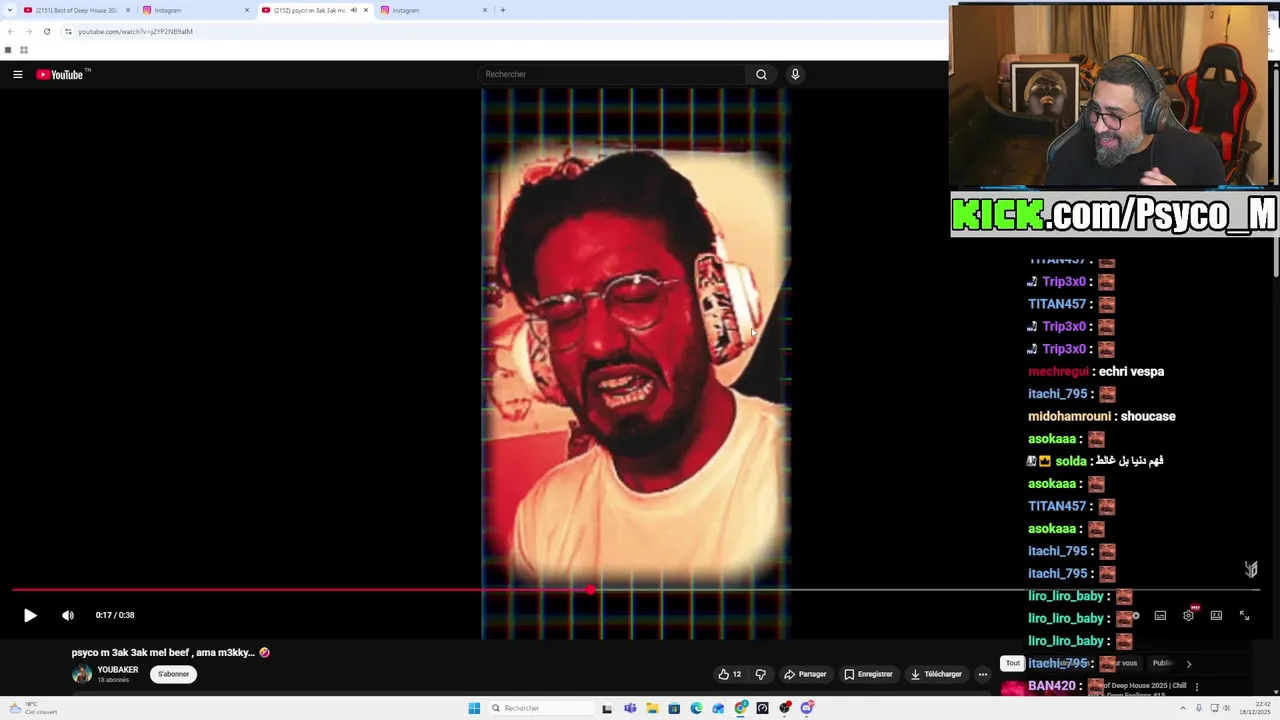Click the Partager share button
The image size is (1280, 720).
click(x=805, y=674)
